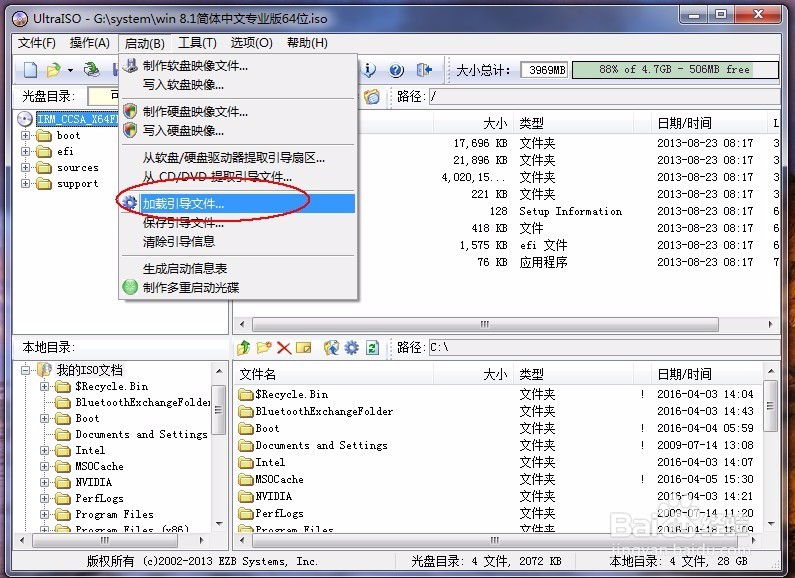Open the dropdown arrow beside Open icon

[70, 70]
